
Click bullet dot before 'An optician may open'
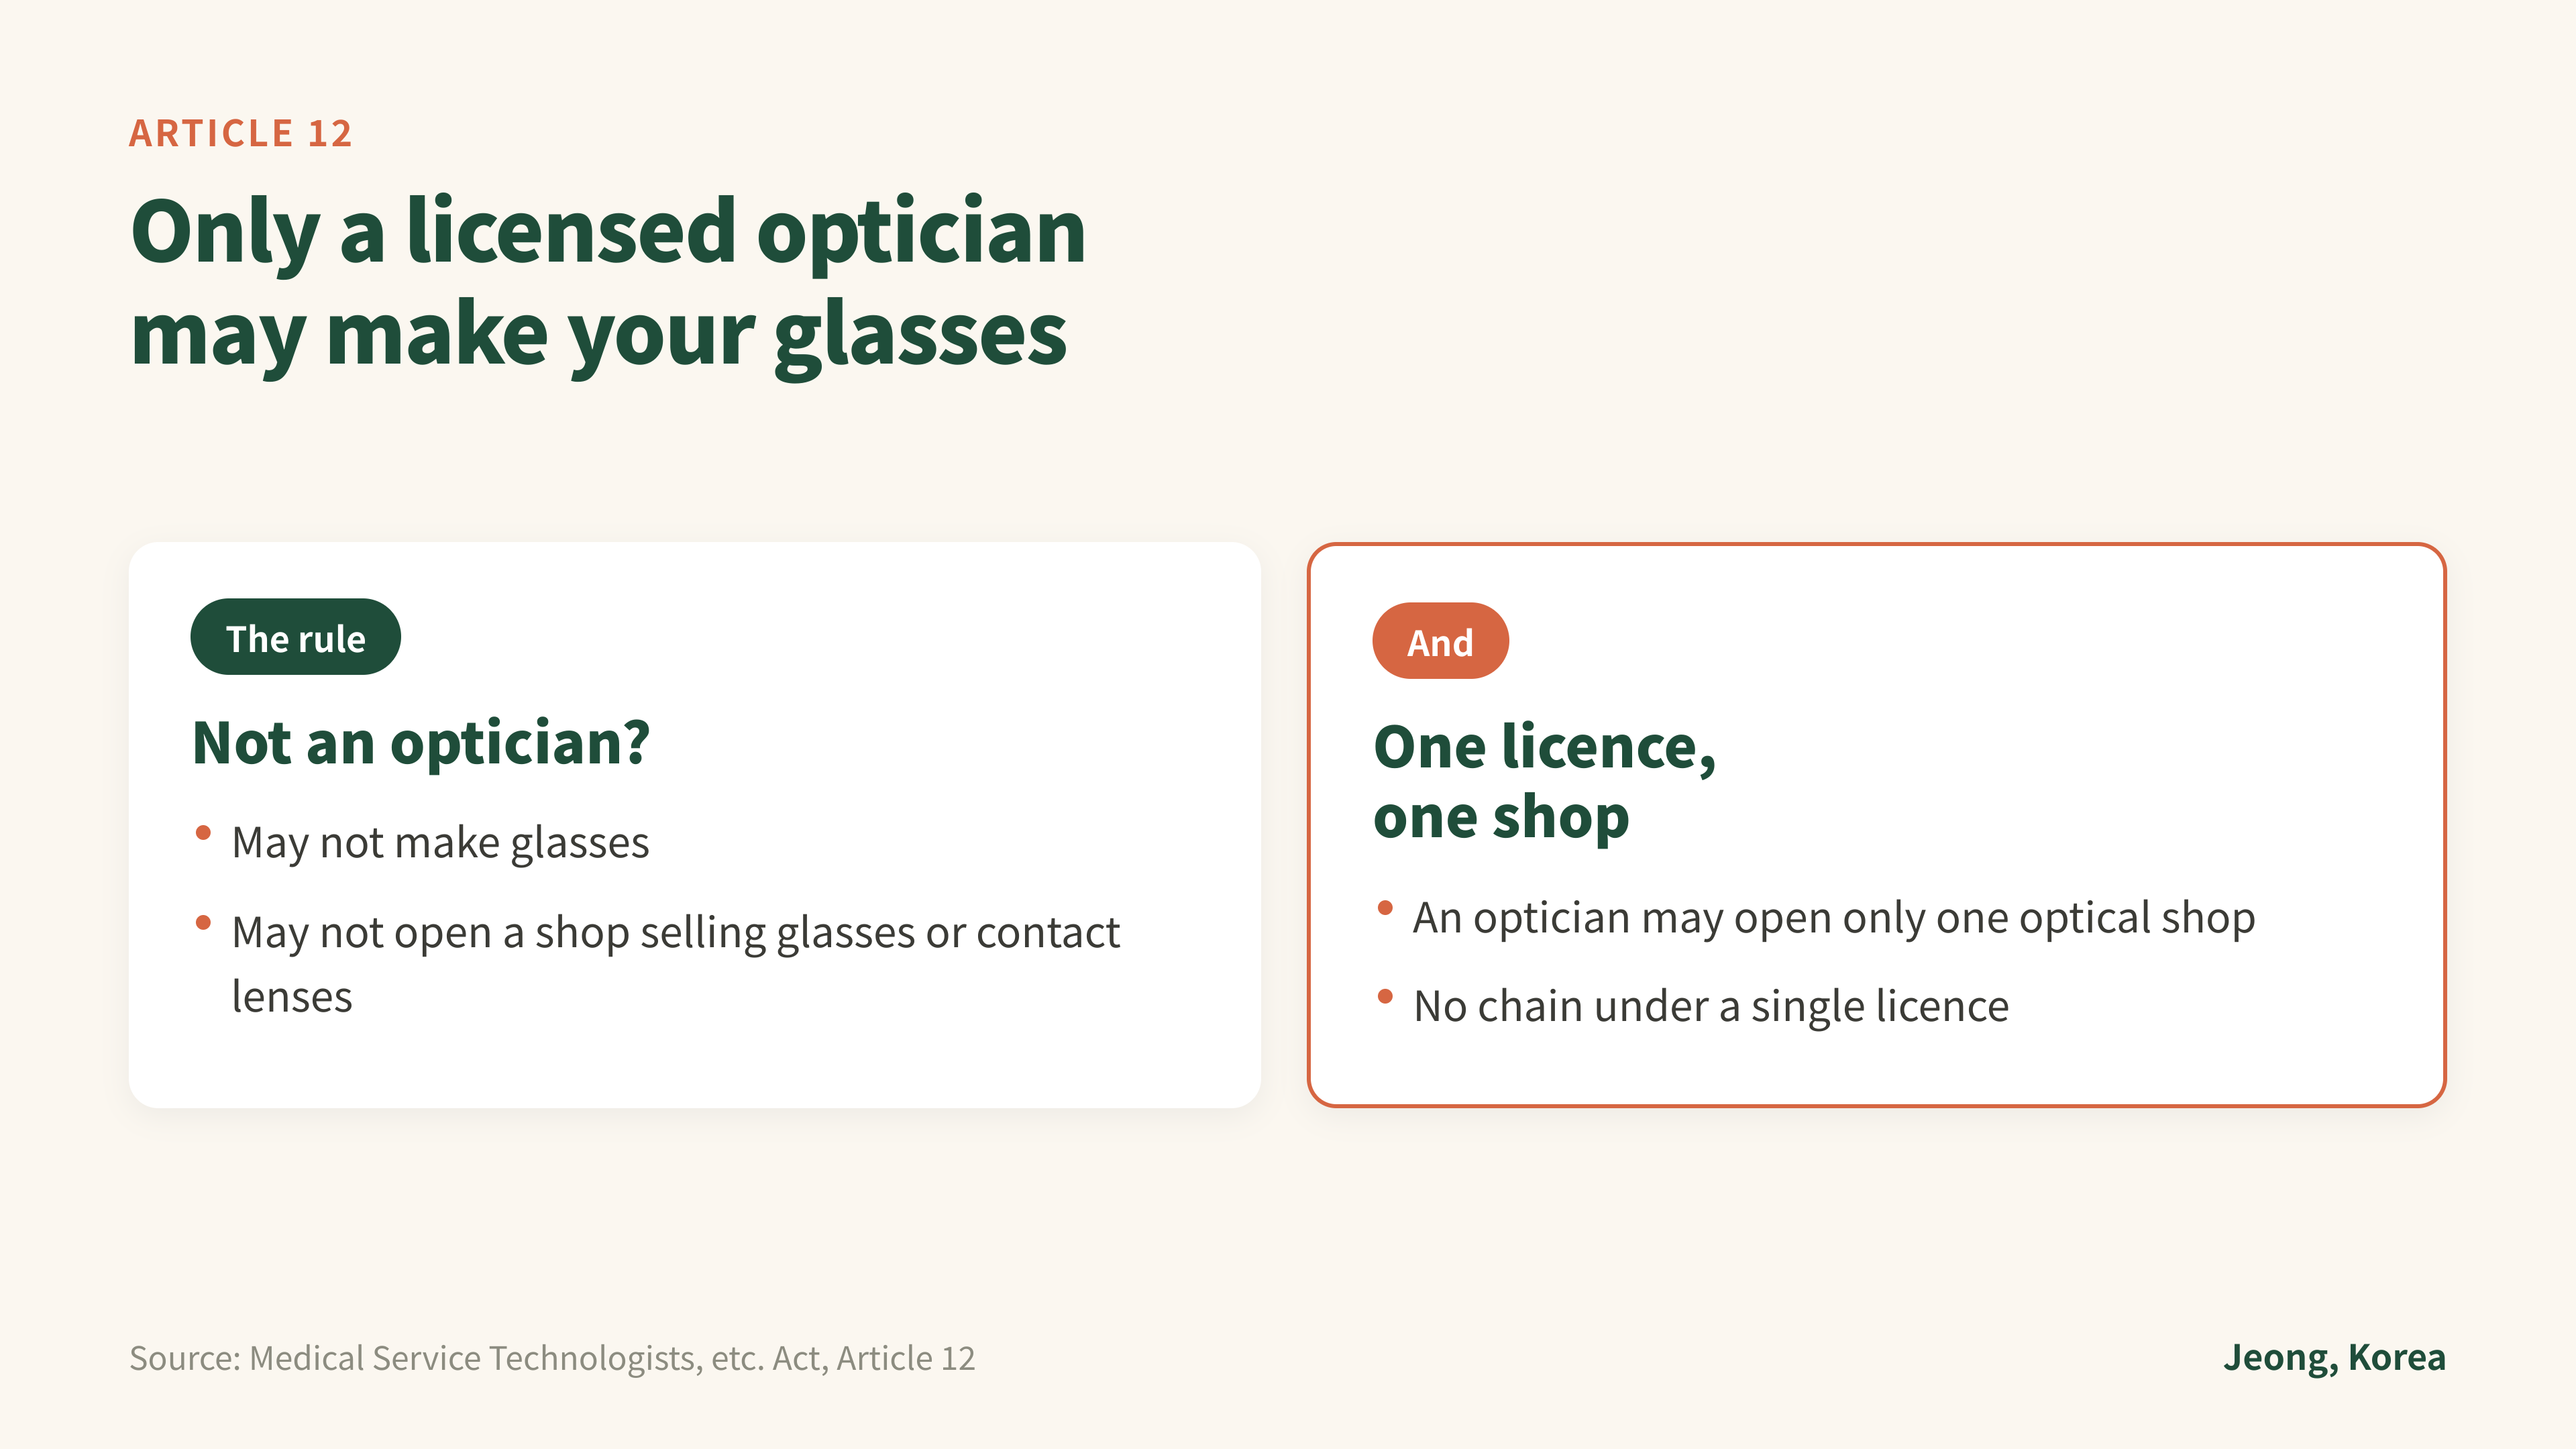point(1385,908)
